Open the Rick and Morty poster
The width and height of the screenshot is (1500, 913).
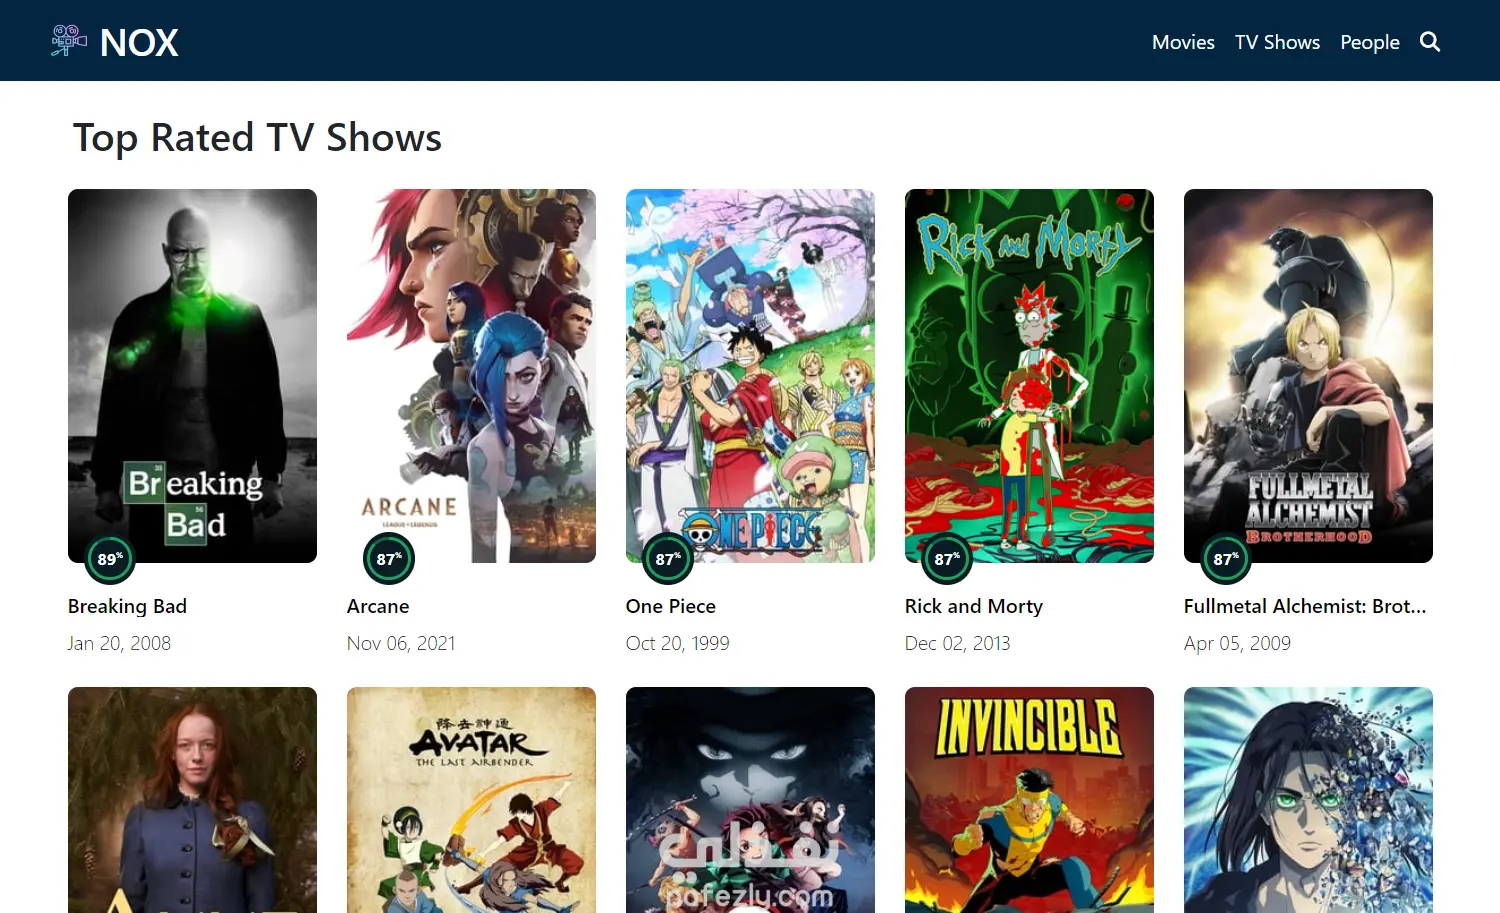[x=1029, y=376]
